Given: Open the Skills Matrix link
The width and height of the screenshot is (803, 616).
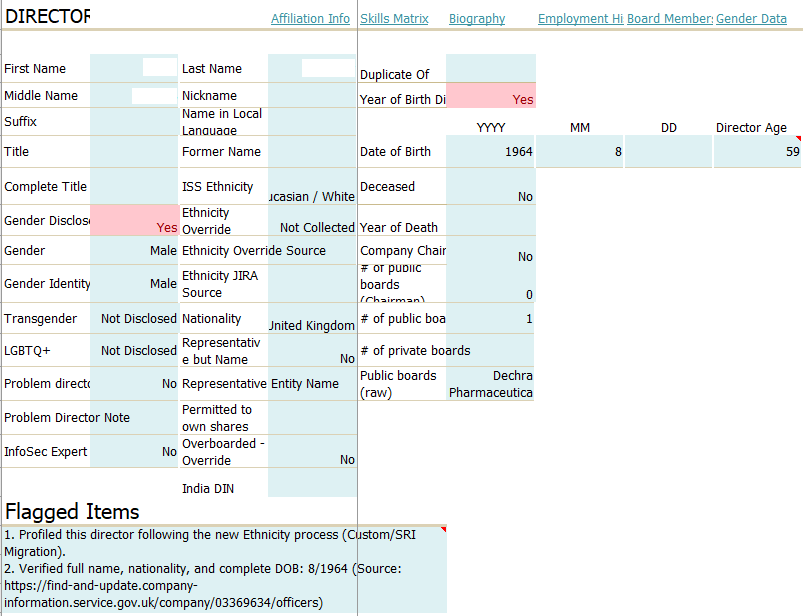Looking at the screenshot, I should pyautogui.click(x=394, y=18).
